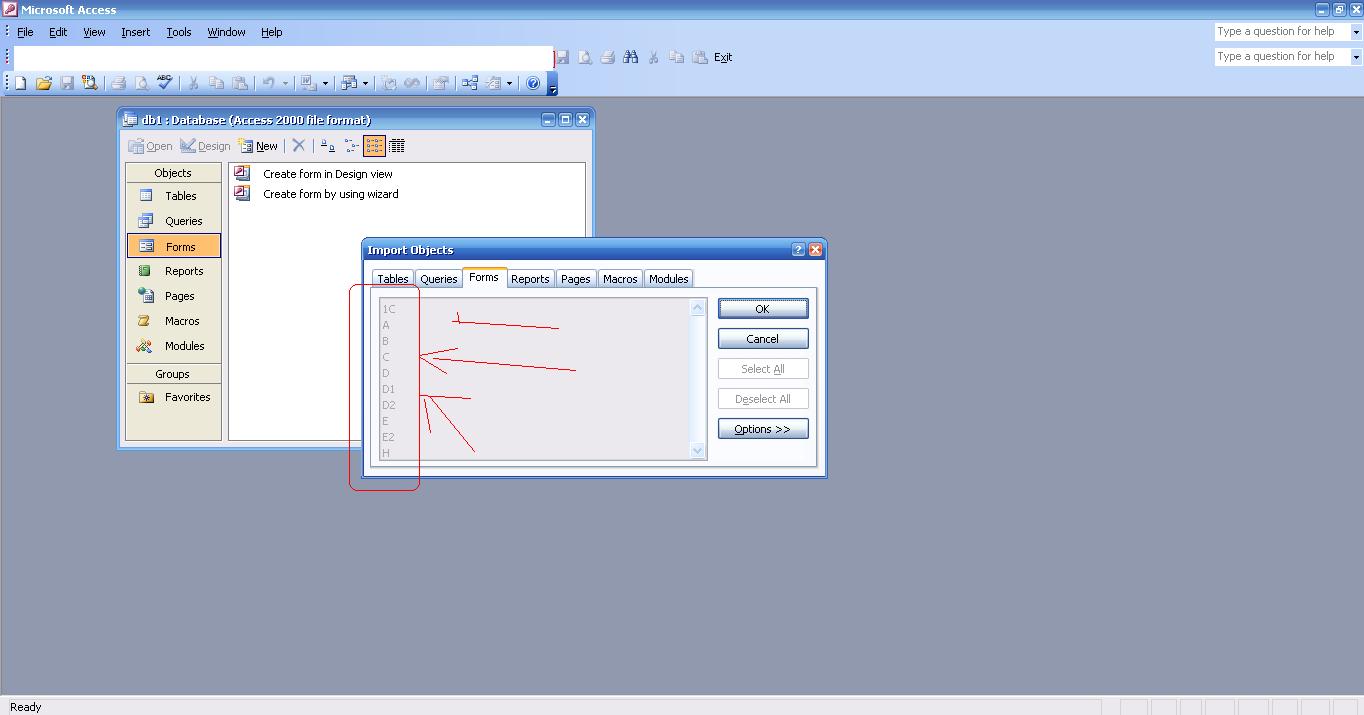Open a database with the folder icon
Screen dimensions: 1364x715
(x=43, y=83)
